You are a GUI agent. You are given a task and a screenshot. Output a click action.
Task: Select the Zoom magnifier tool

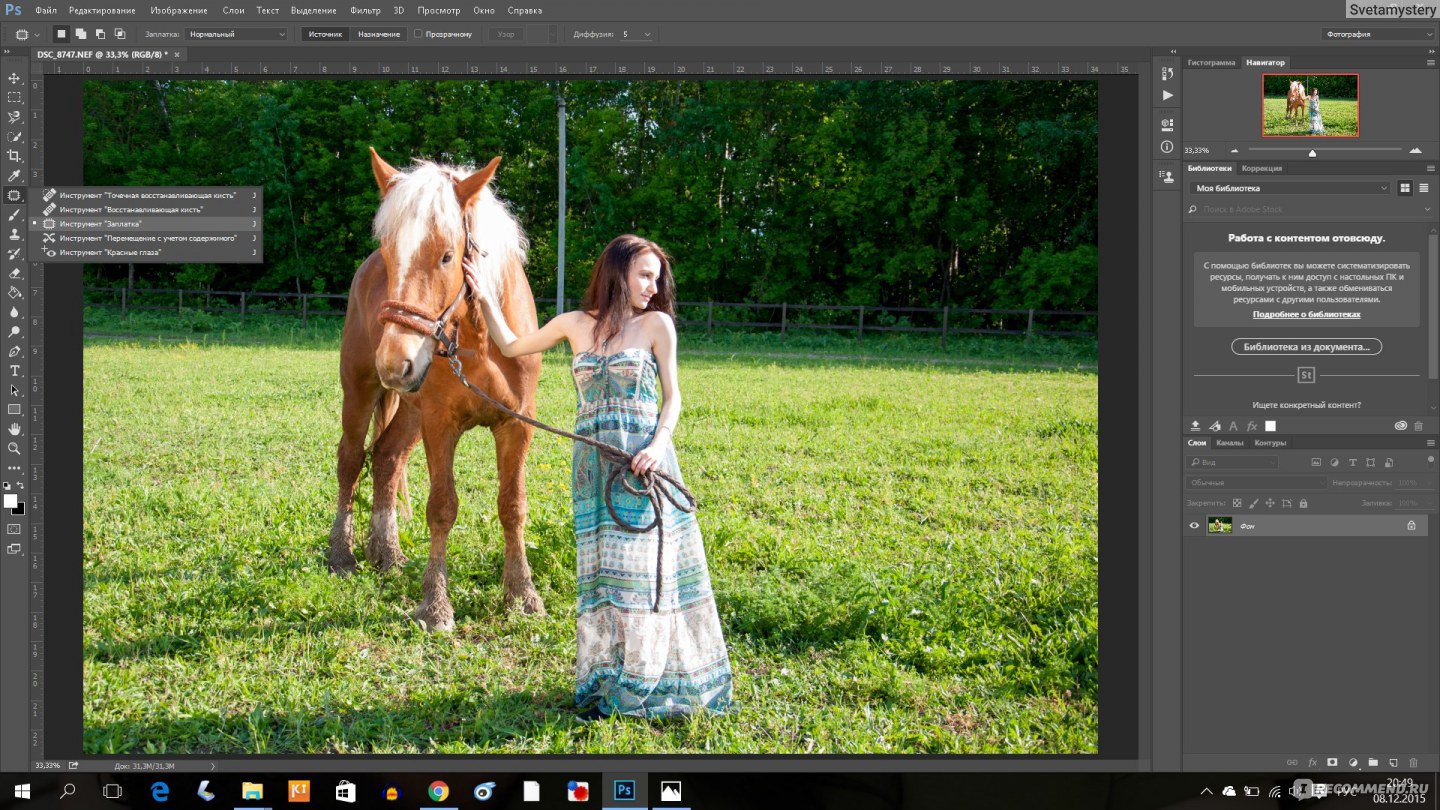14,449
